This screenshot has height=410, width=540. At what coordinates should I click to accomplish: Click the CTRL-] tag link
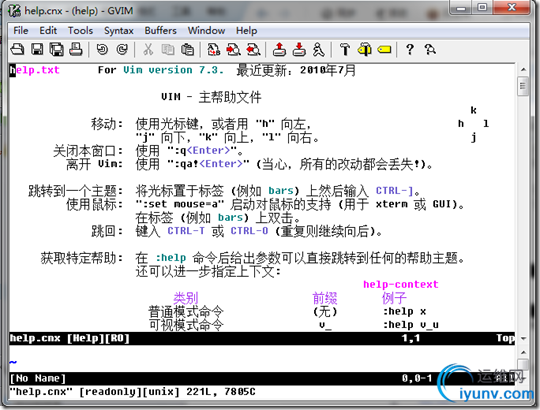coord(394,191)
